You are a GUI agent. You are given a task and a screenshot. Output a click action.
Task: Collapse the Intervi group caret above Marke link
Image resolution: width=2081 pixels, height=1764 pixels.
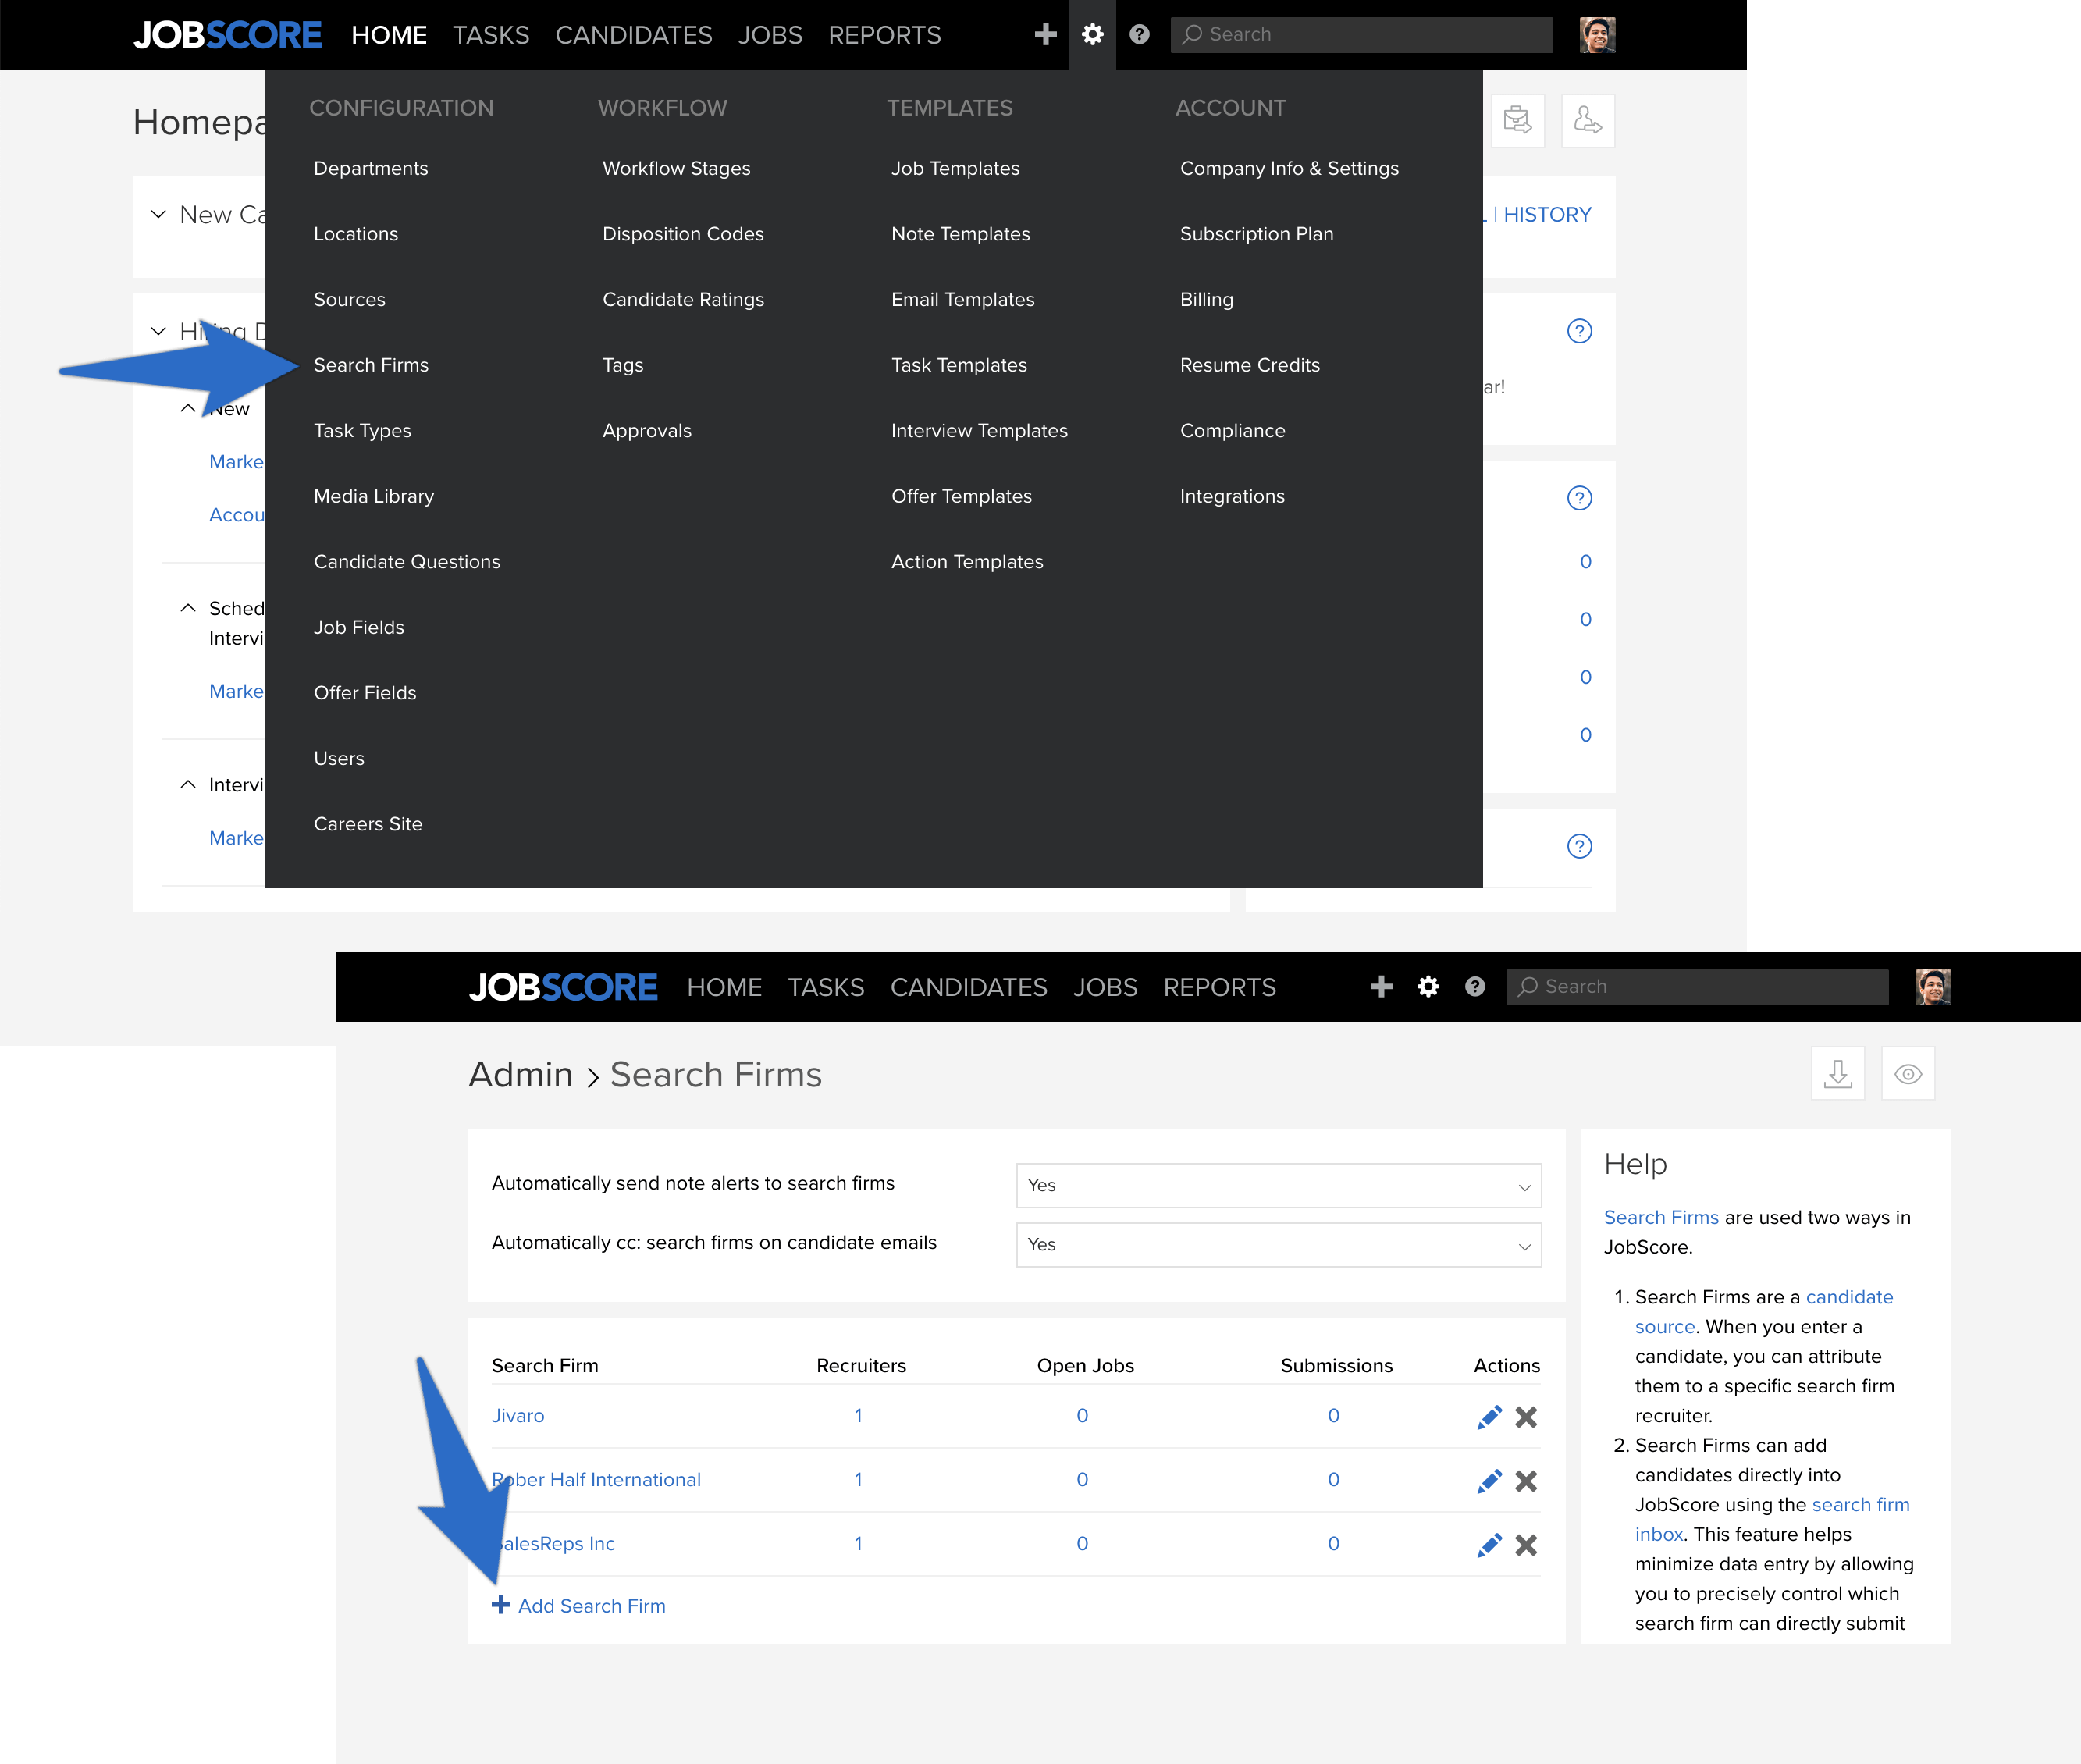pyautogui.click(x=187, y=785)
